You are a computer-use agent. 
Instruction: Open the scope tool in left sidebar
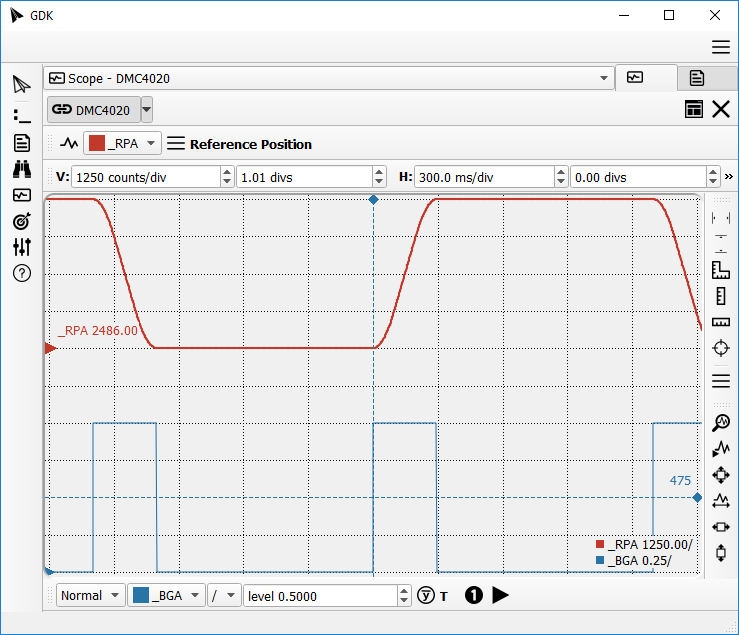point(22,195)
